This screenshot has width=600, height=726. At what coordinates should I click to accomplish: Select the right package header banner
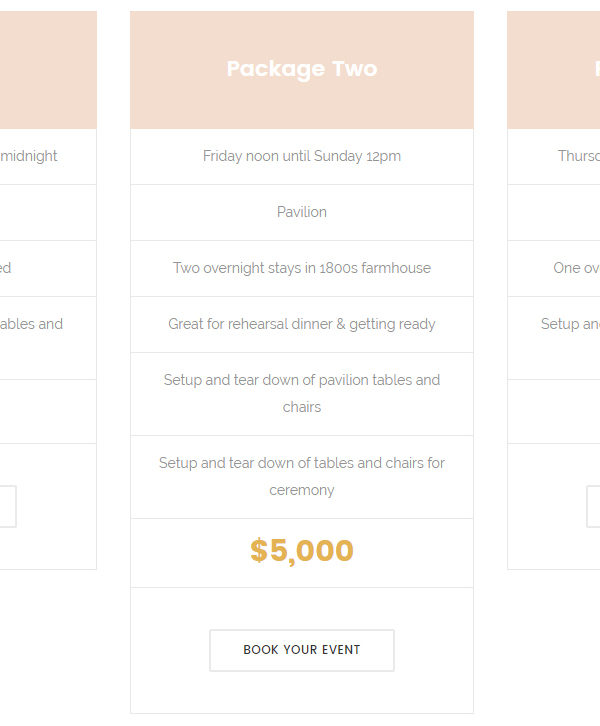tap(554, 70)
